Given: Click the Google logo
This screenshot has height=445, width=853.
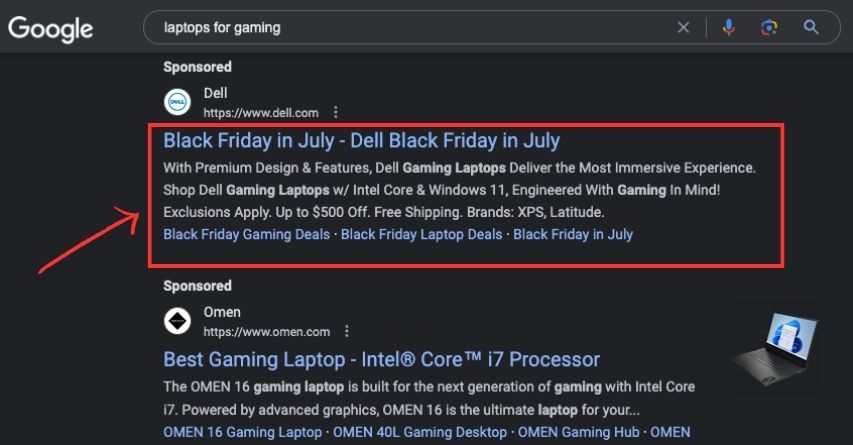Looking at the screenshot, I should tap(50, 28).
